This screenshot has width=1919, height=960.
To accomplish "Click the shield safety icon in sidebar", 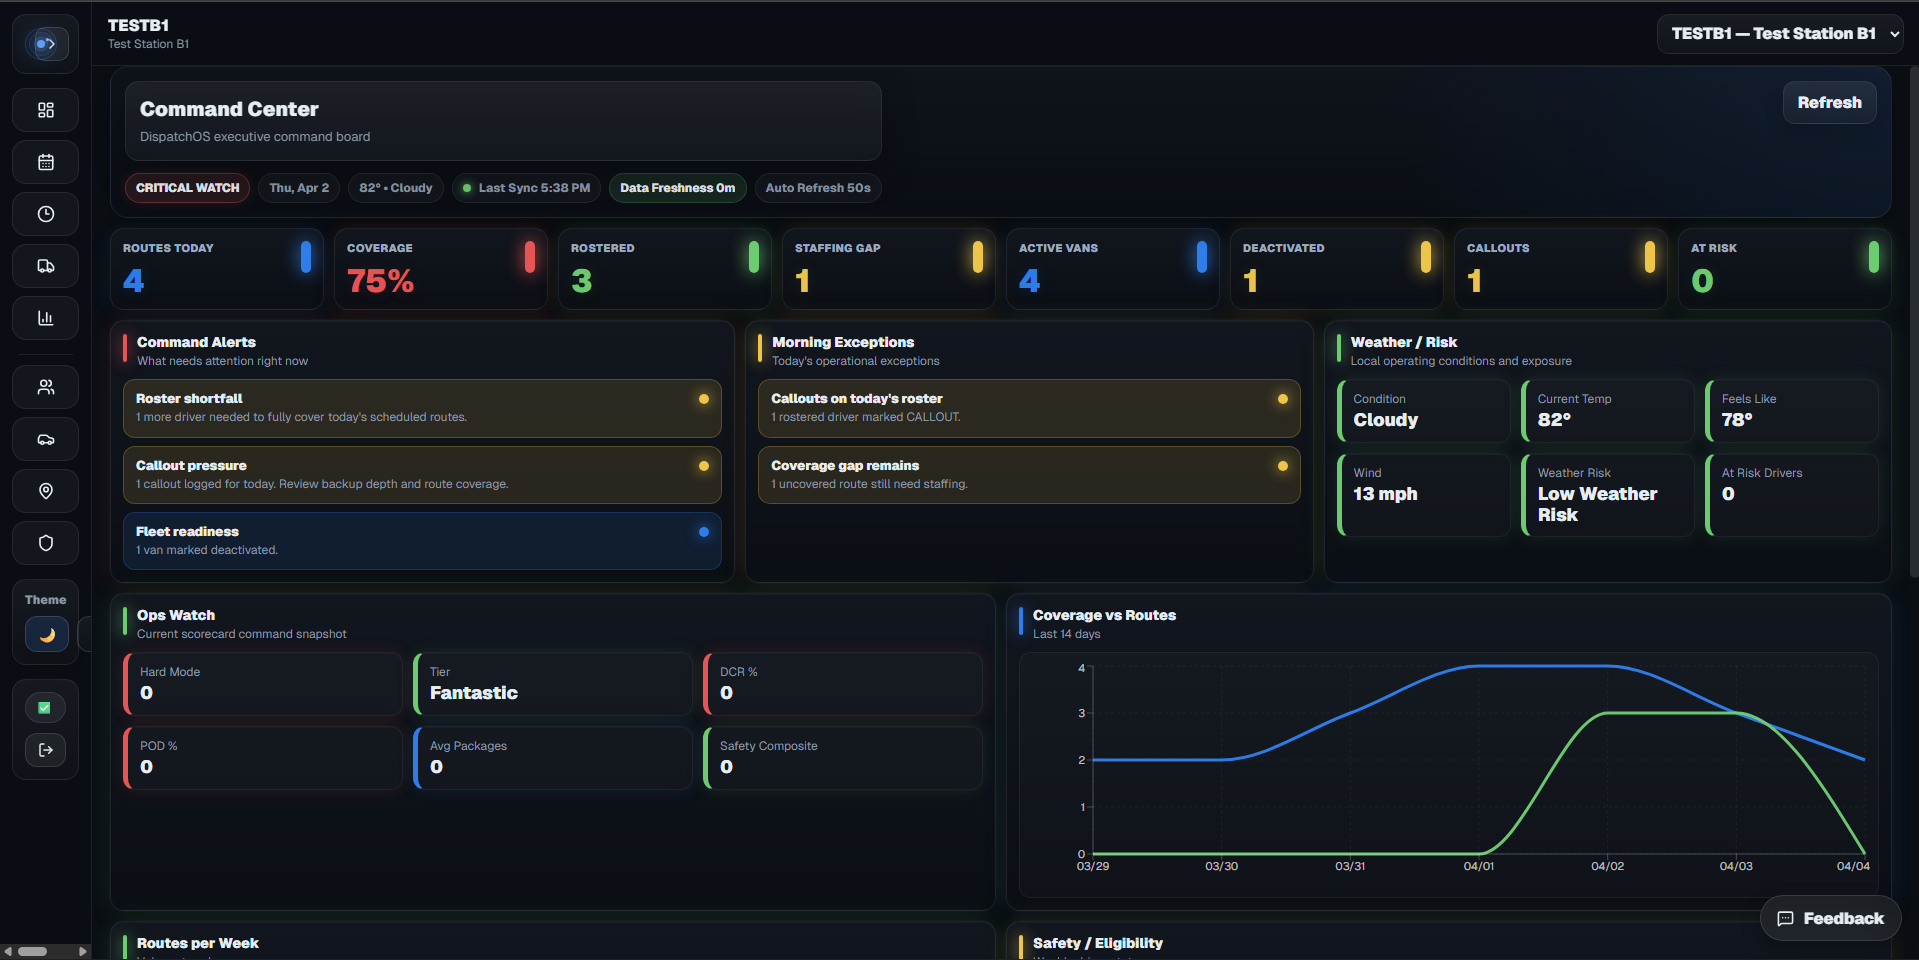I will click(46, 543).
